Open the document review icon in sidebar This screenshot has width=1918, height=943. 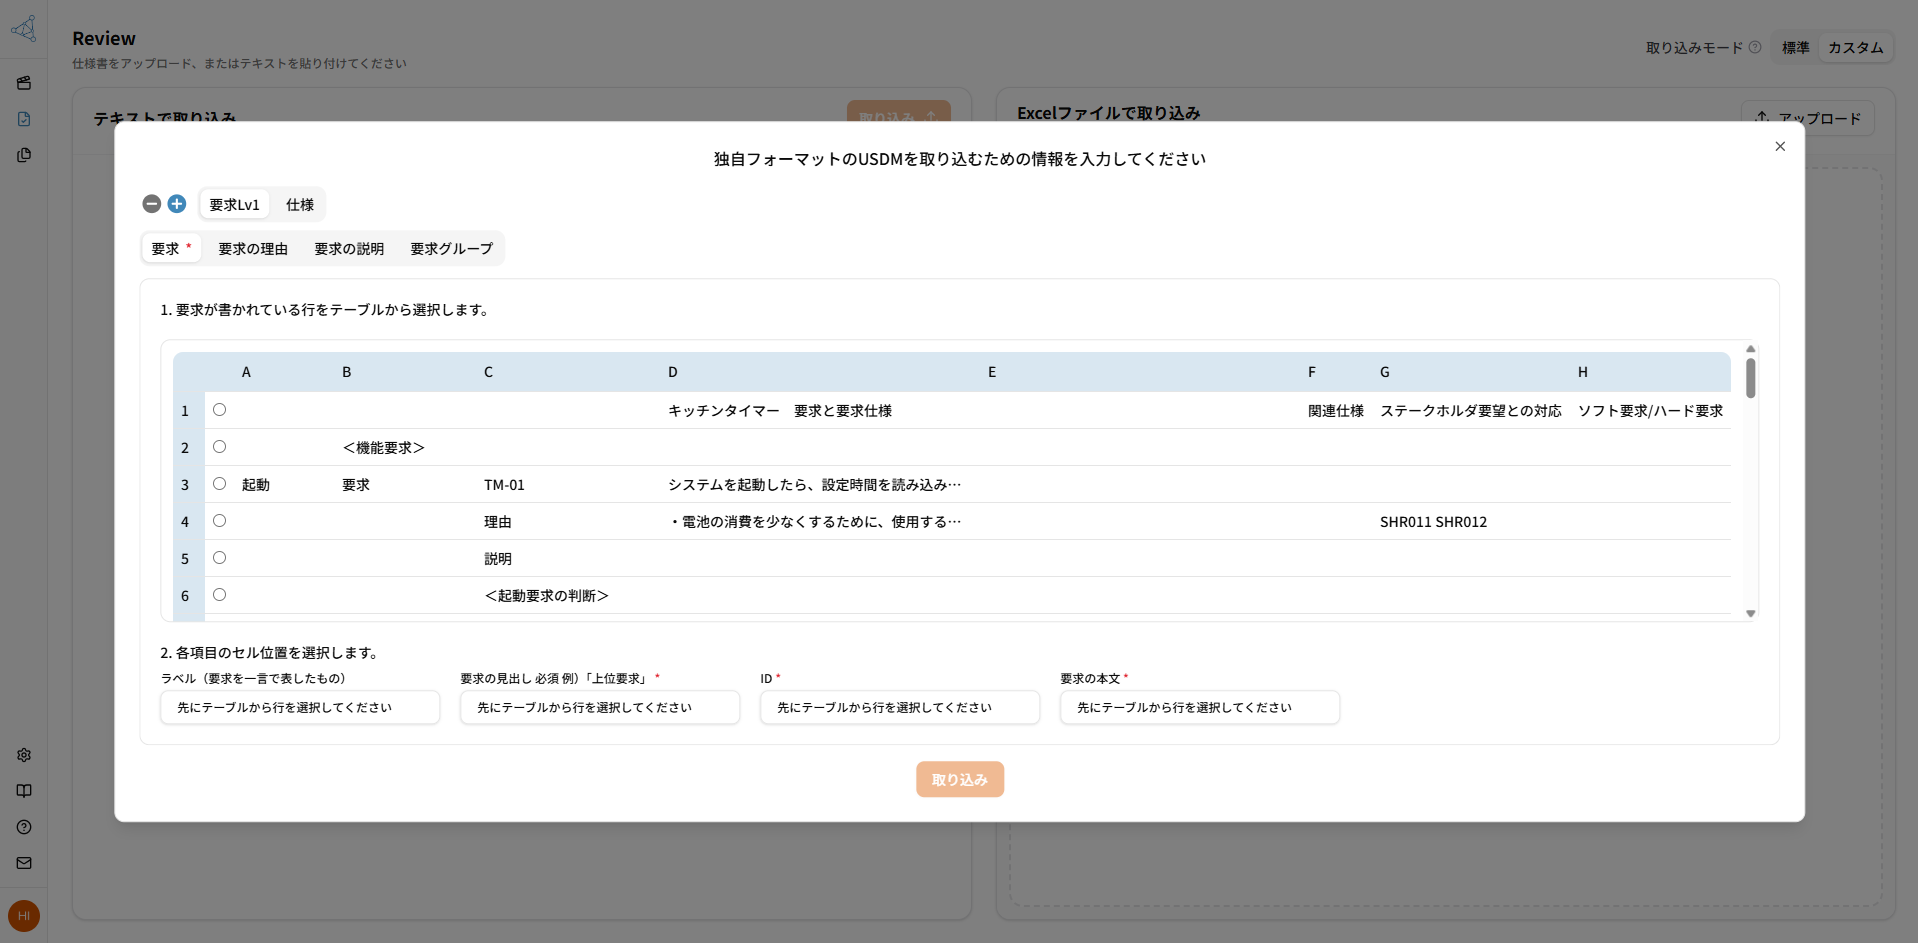click(24, 119)
